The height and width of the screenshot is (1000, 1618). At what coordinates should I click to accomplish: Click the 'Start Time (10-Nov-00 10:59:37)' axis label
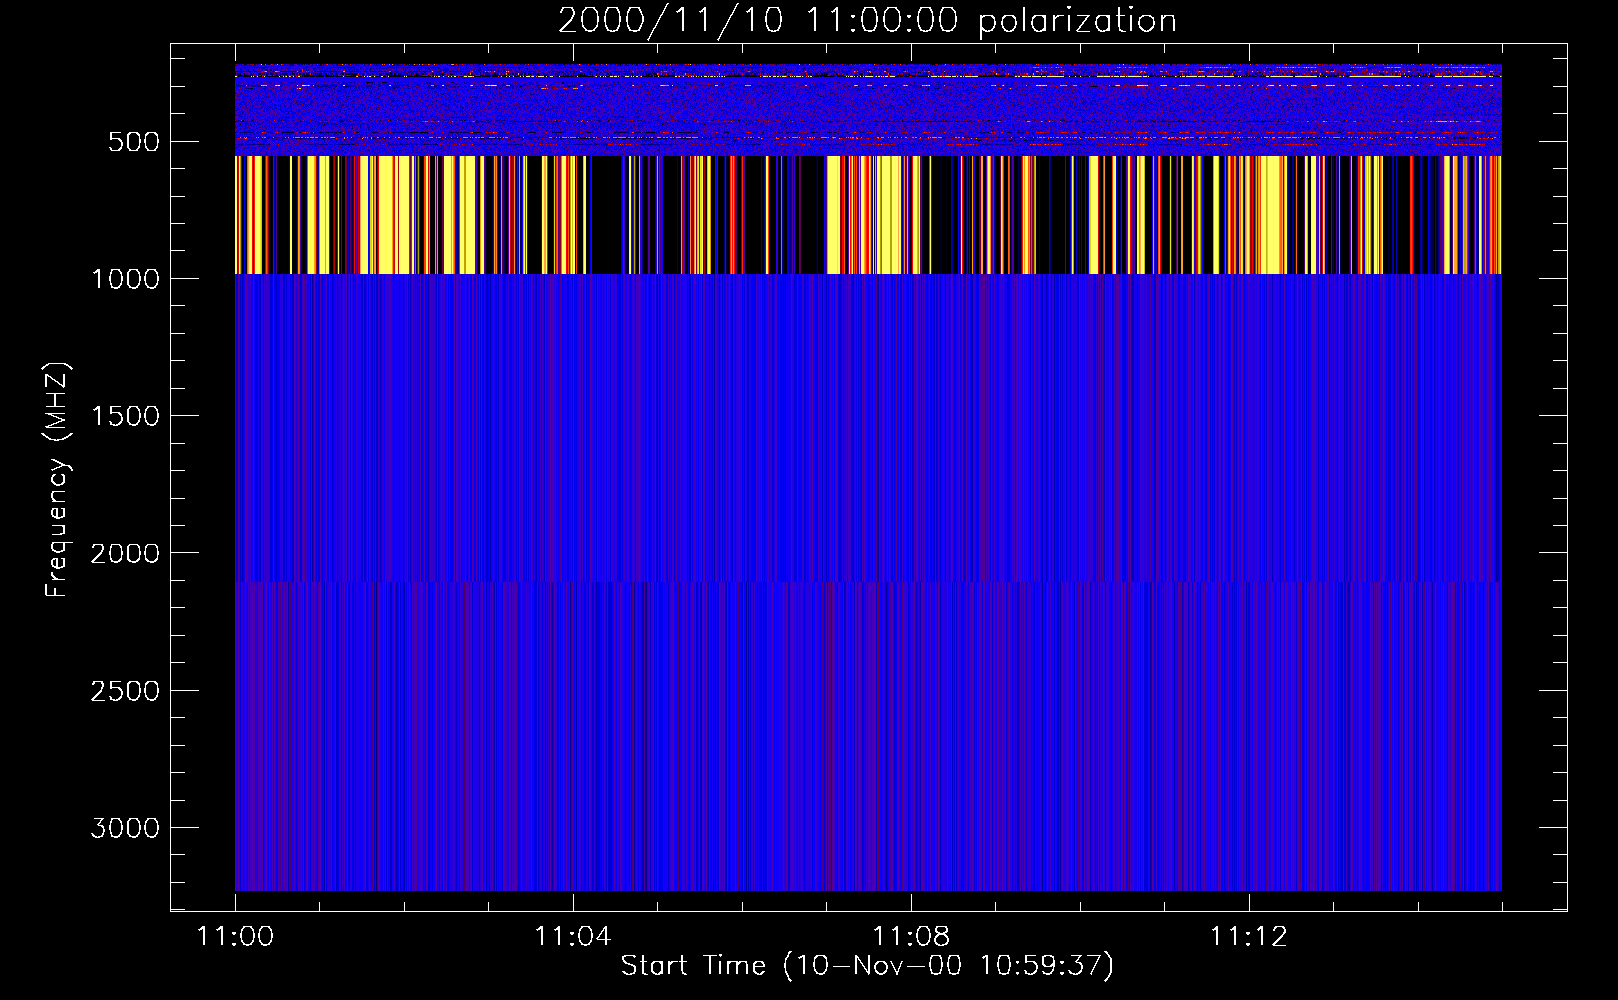pos(867,966)
